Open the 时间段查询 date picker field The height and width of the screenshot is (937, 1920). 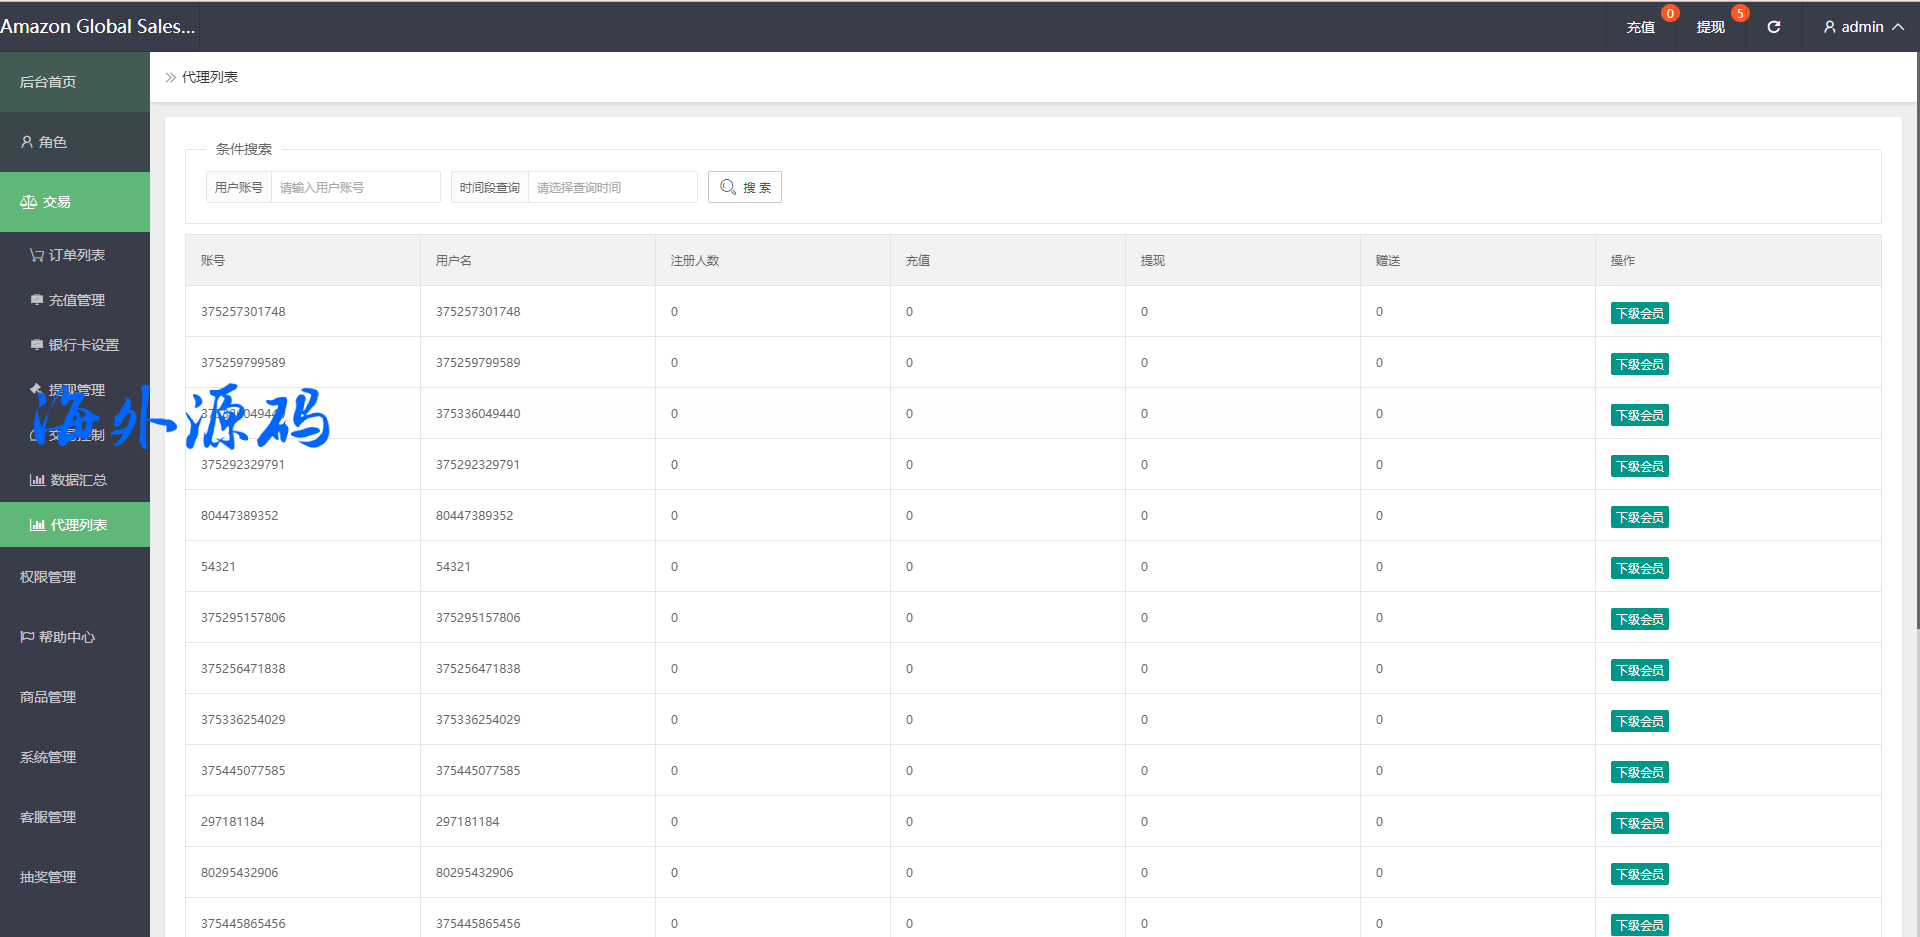coord(612,187)
